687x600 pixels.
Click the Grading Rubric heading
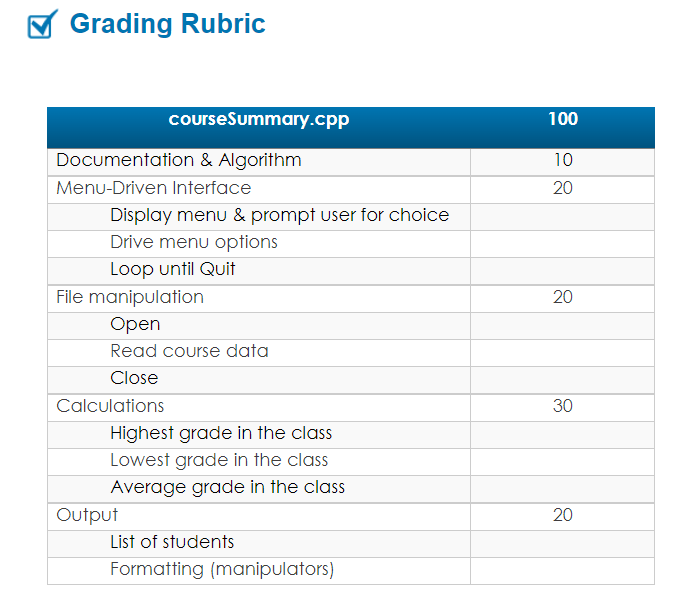pos(167,23)
